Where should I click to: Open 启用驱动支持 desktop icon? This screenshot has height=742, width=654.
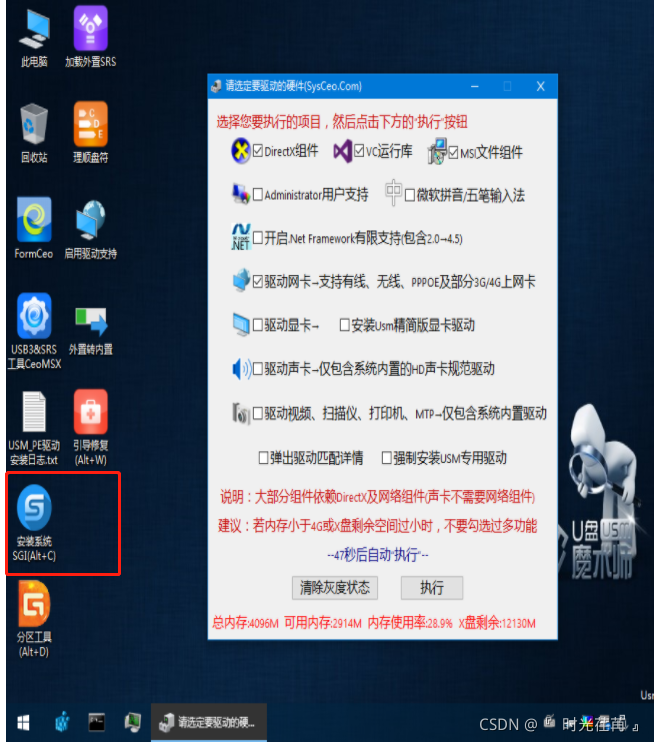[x=90, y=230]
